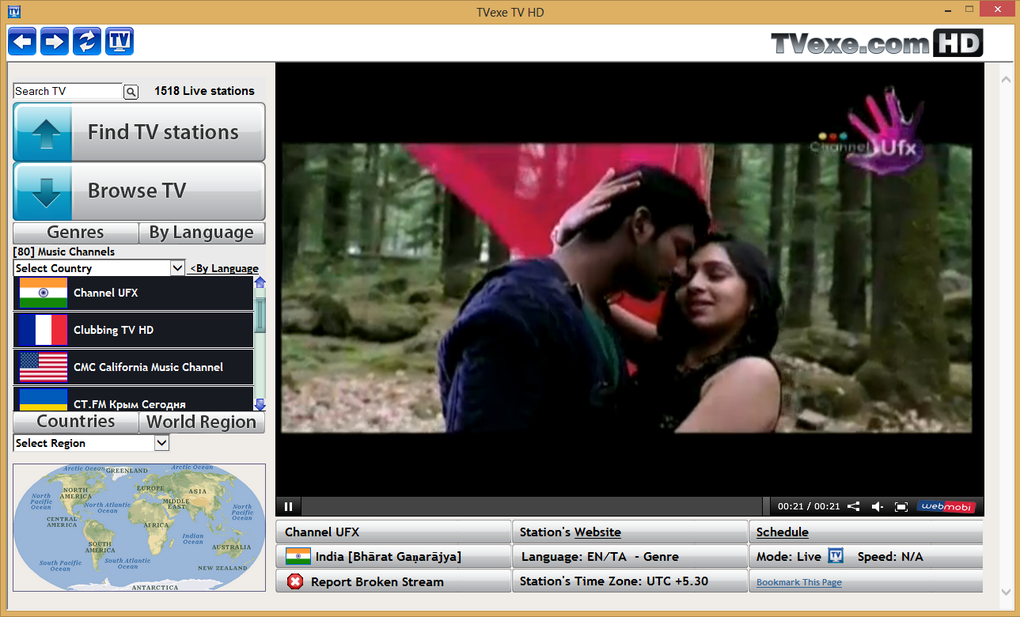
Task: Click the 1518 Live stations text
Action: pos(204,91)
